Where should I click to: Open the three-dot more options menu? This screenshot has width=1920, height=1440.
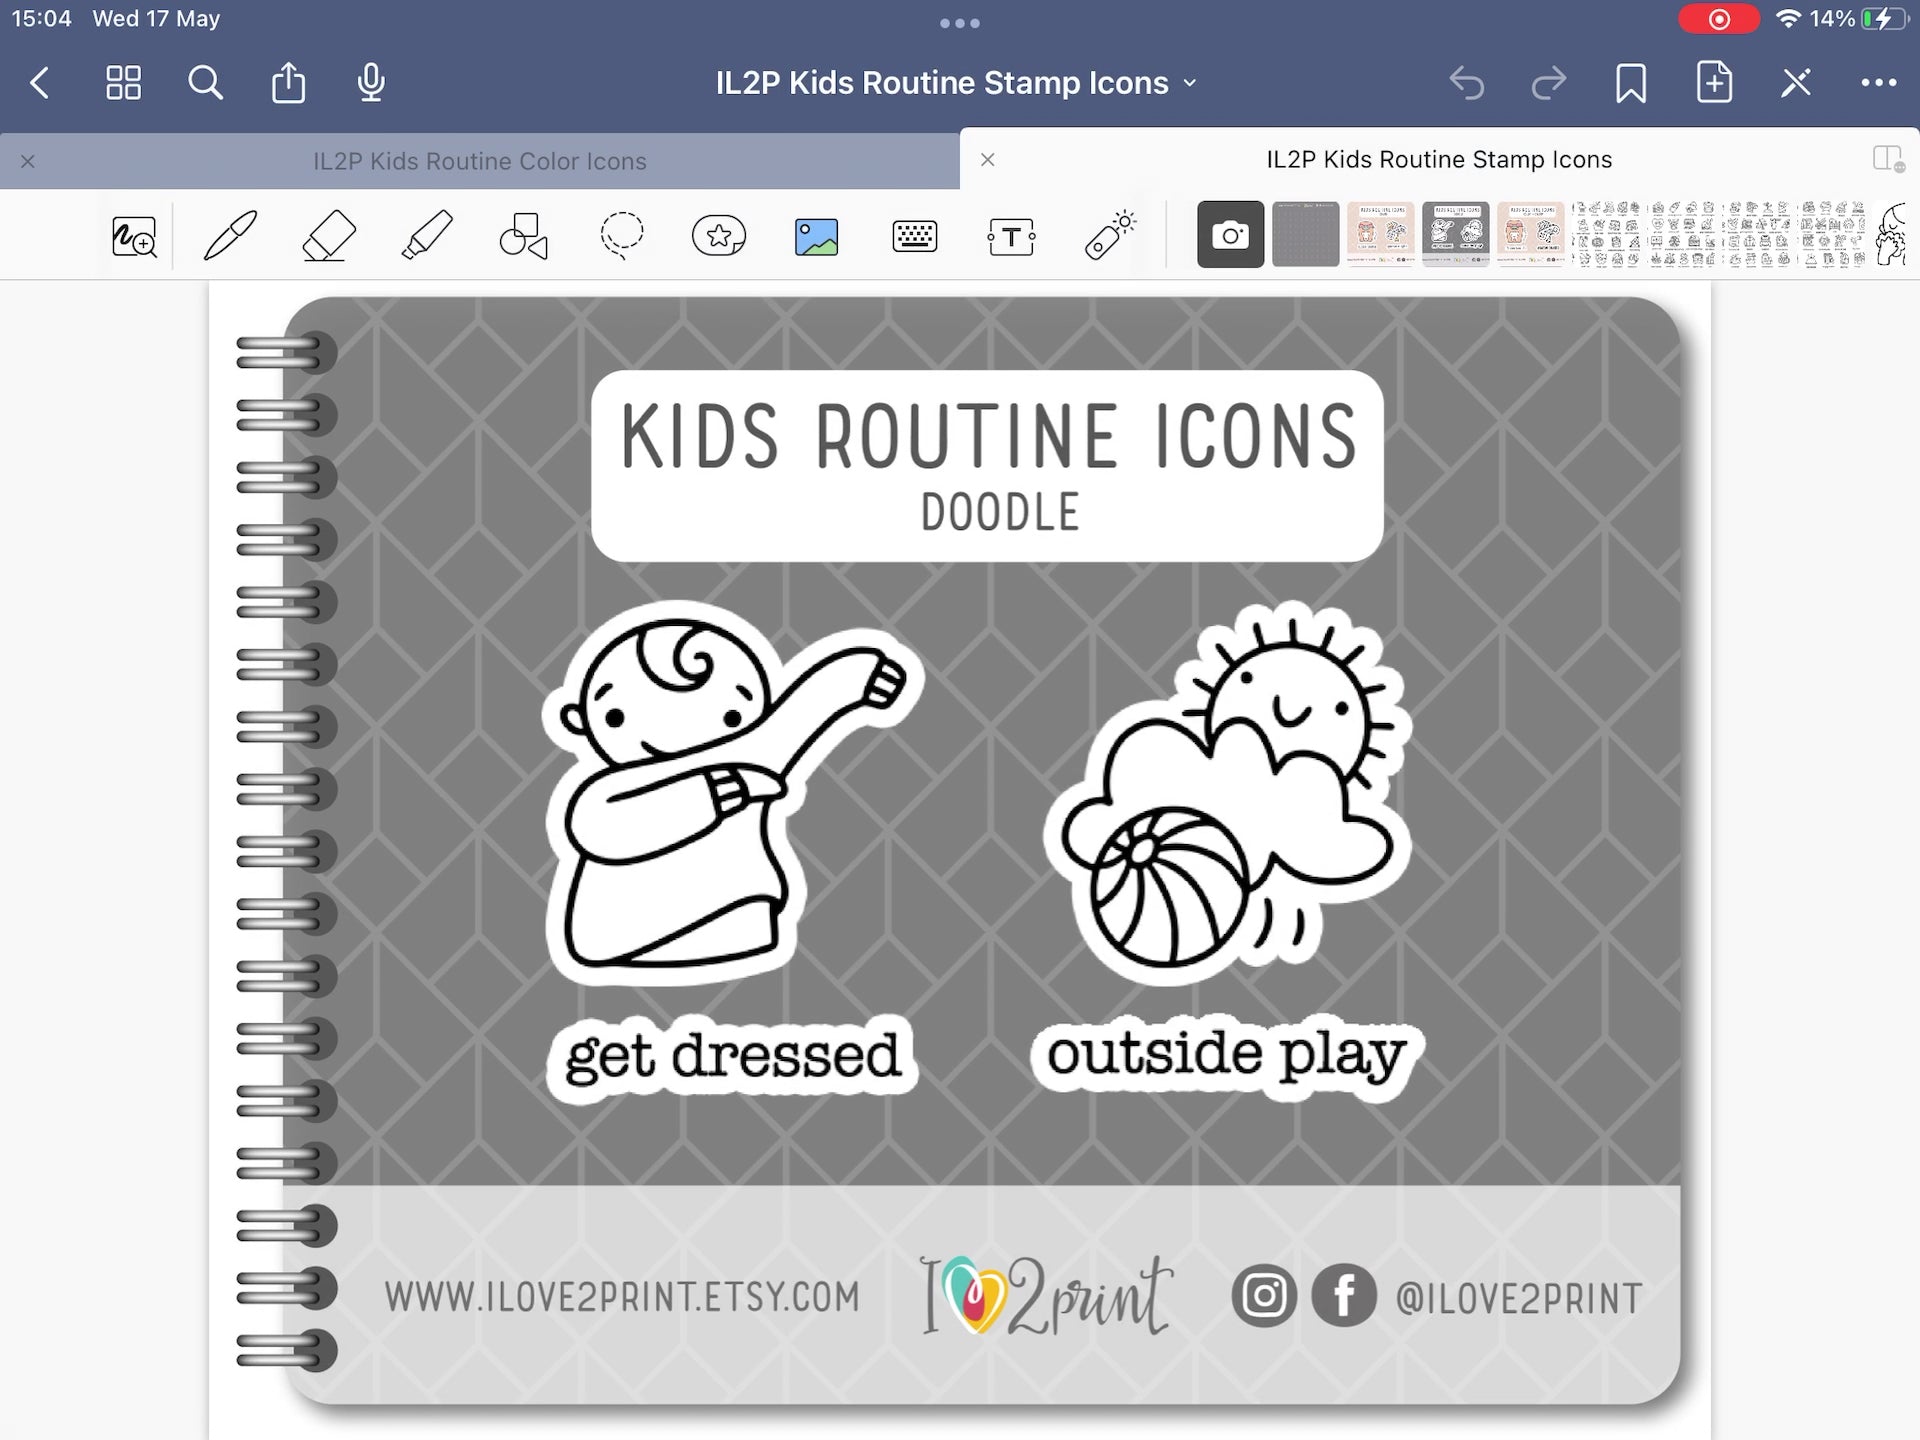pyautogui.click(x=1878, y=83)
